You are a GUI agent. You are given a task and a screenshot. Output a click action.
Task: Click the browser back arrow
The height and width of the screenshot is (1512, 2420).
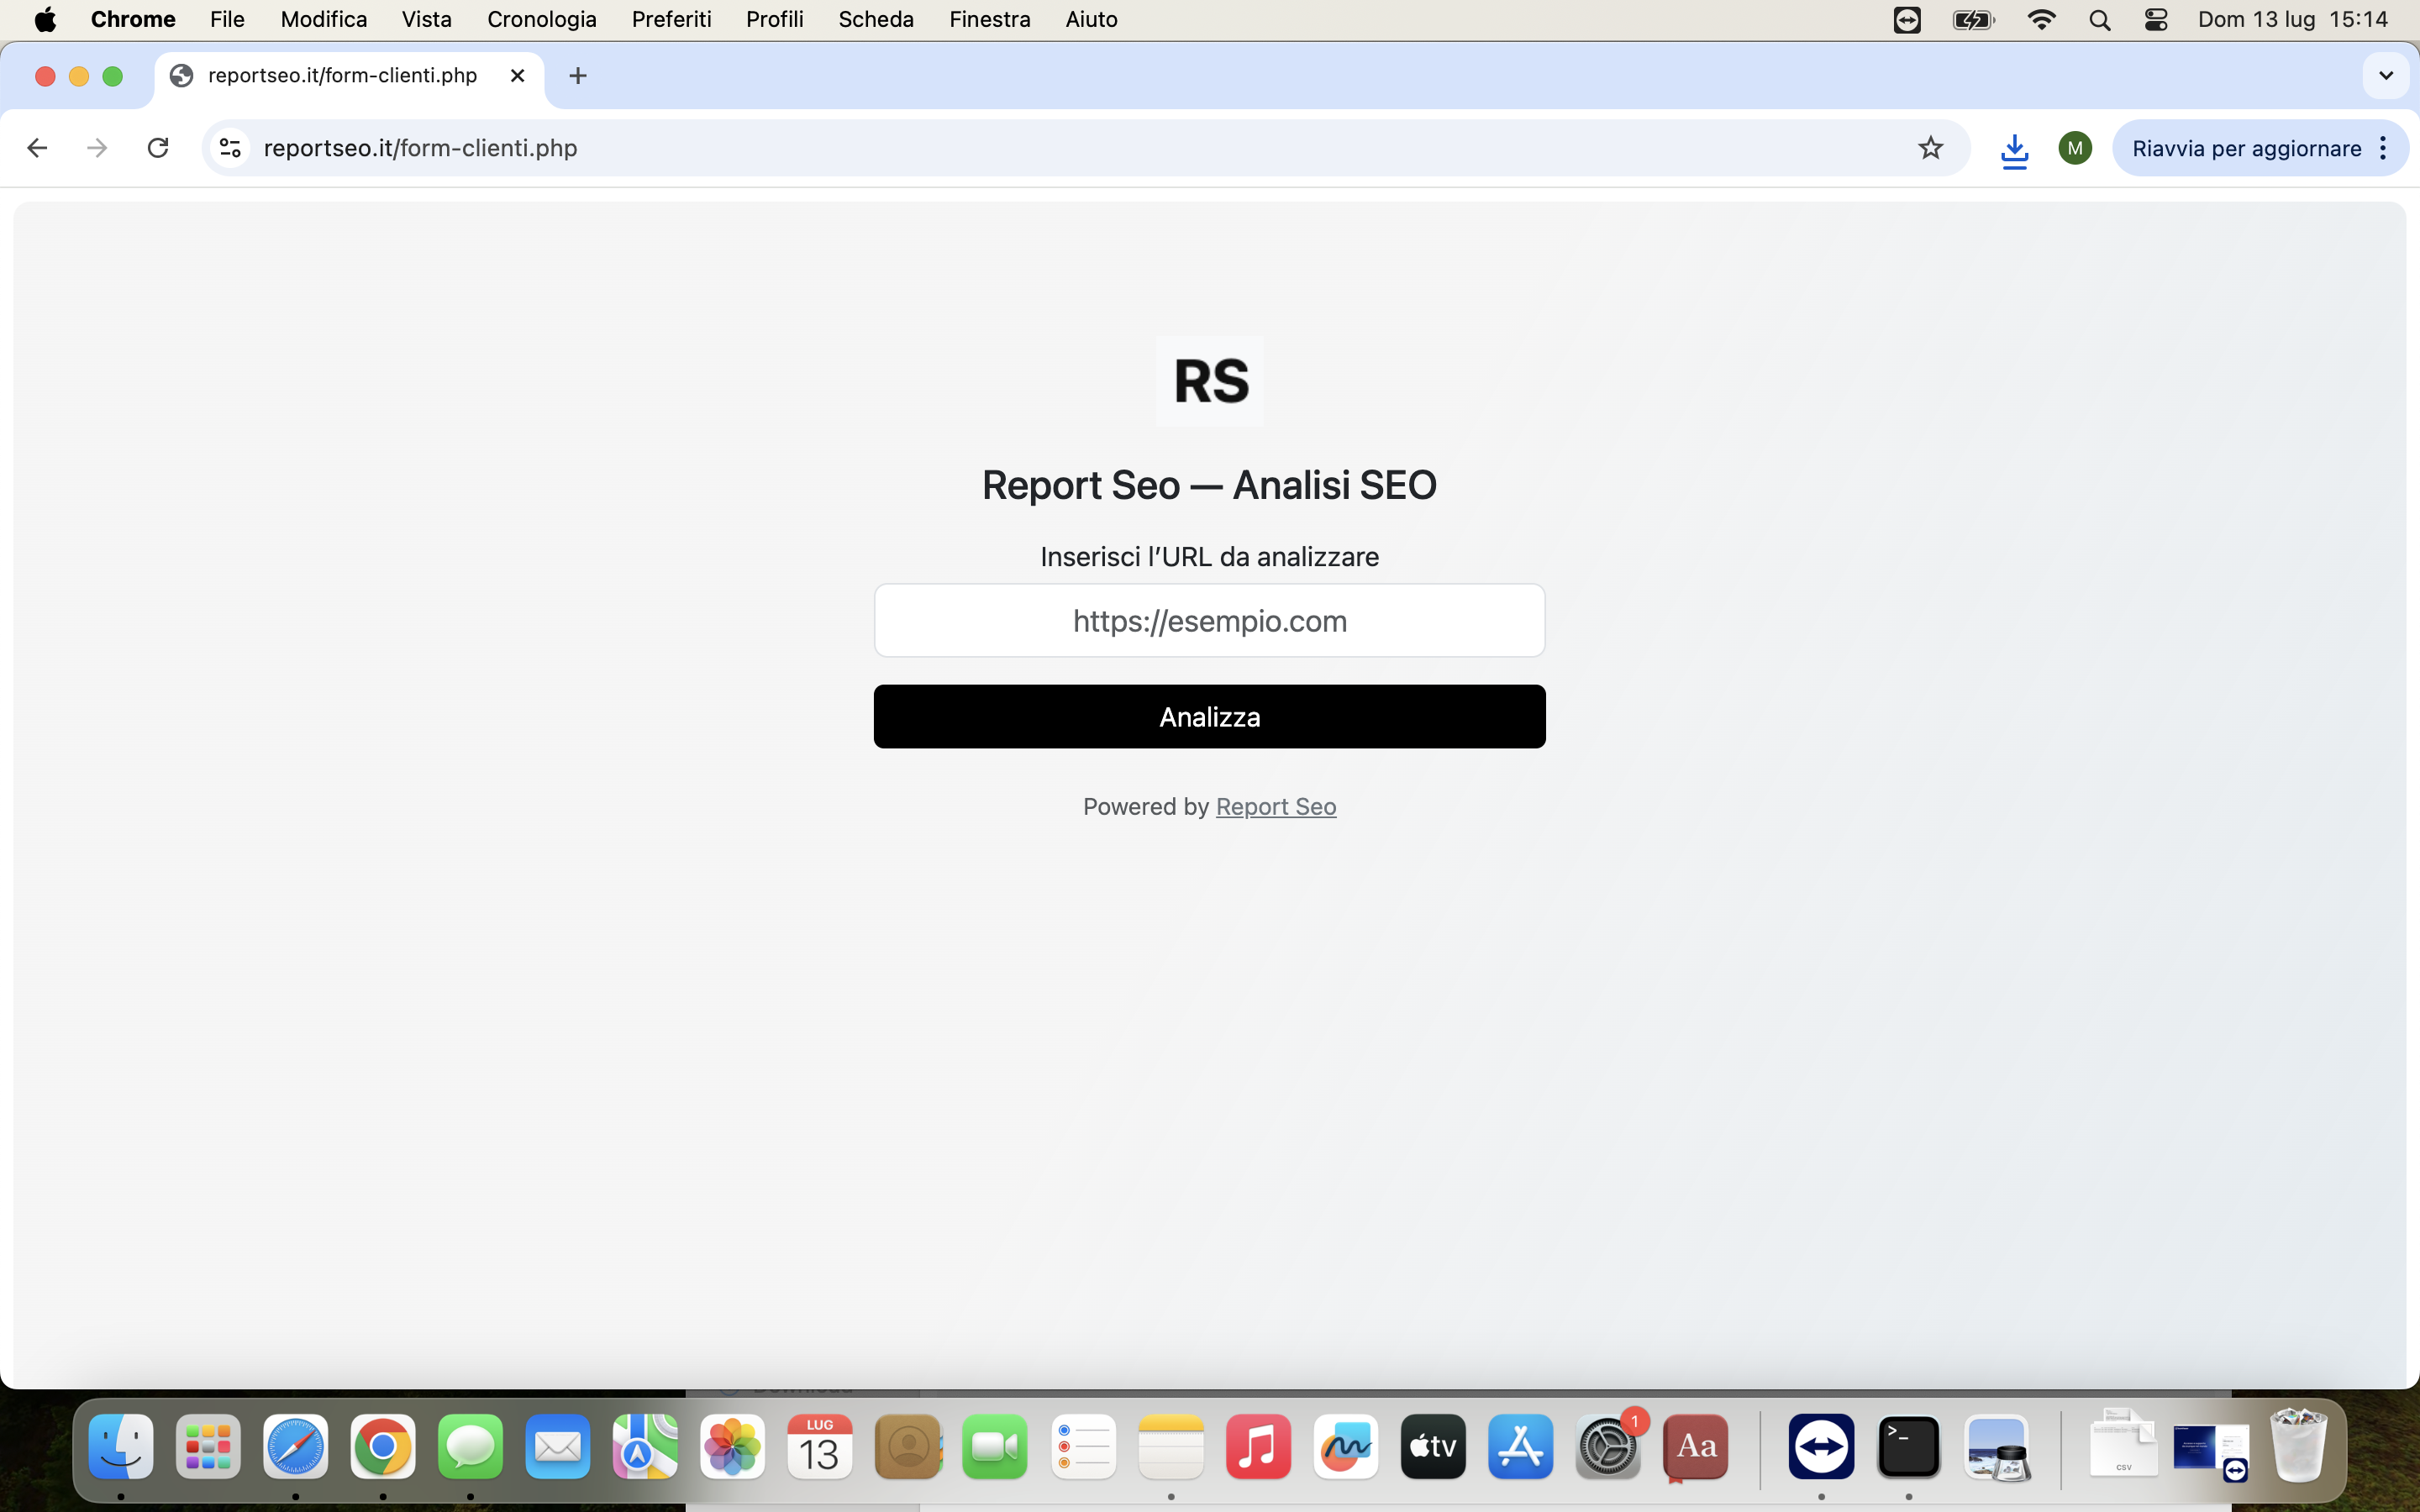coord(37,148)
